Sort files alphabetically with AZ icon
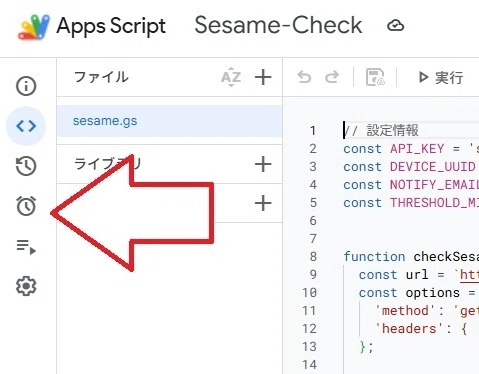479x374 pixels. 231,78
